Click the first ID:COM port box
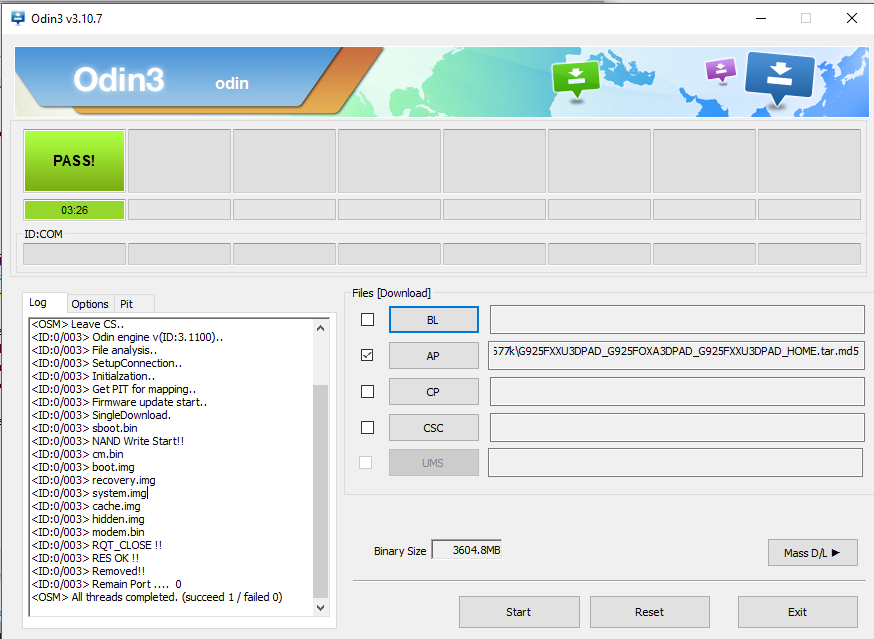 pos(74,254)
